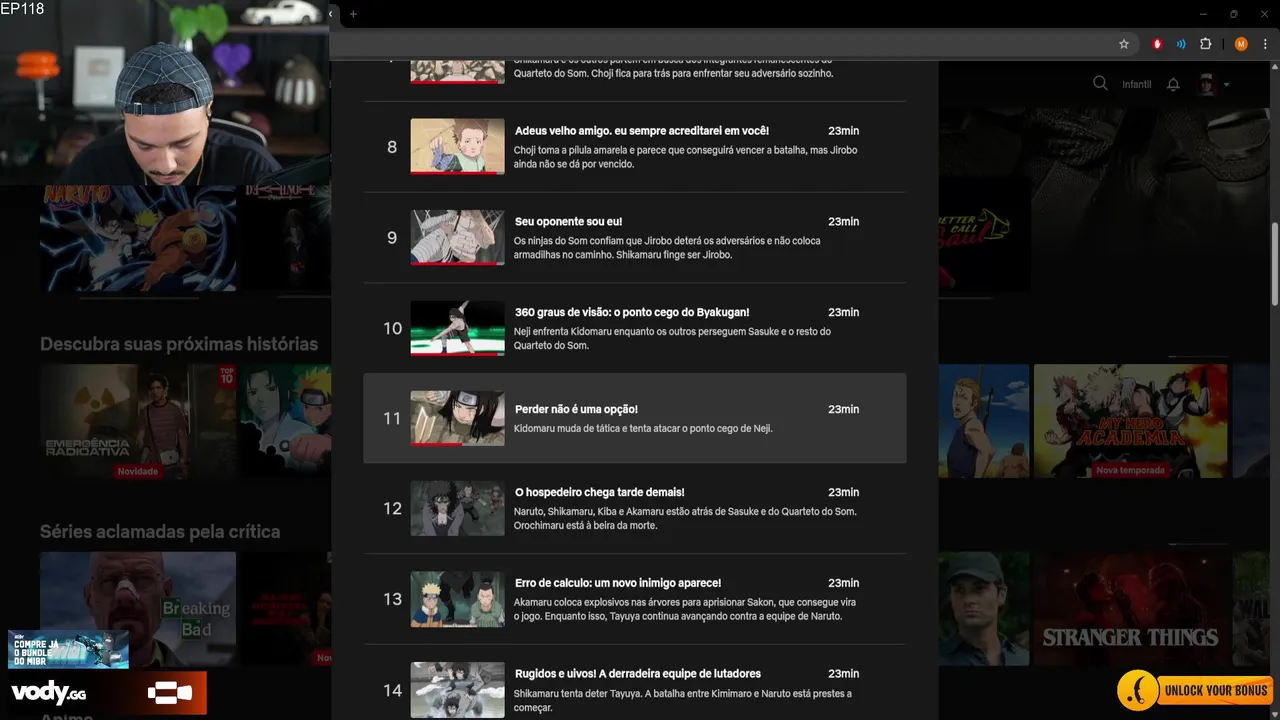Select title 'Perder não é uma opção!'

coord(576,410)
